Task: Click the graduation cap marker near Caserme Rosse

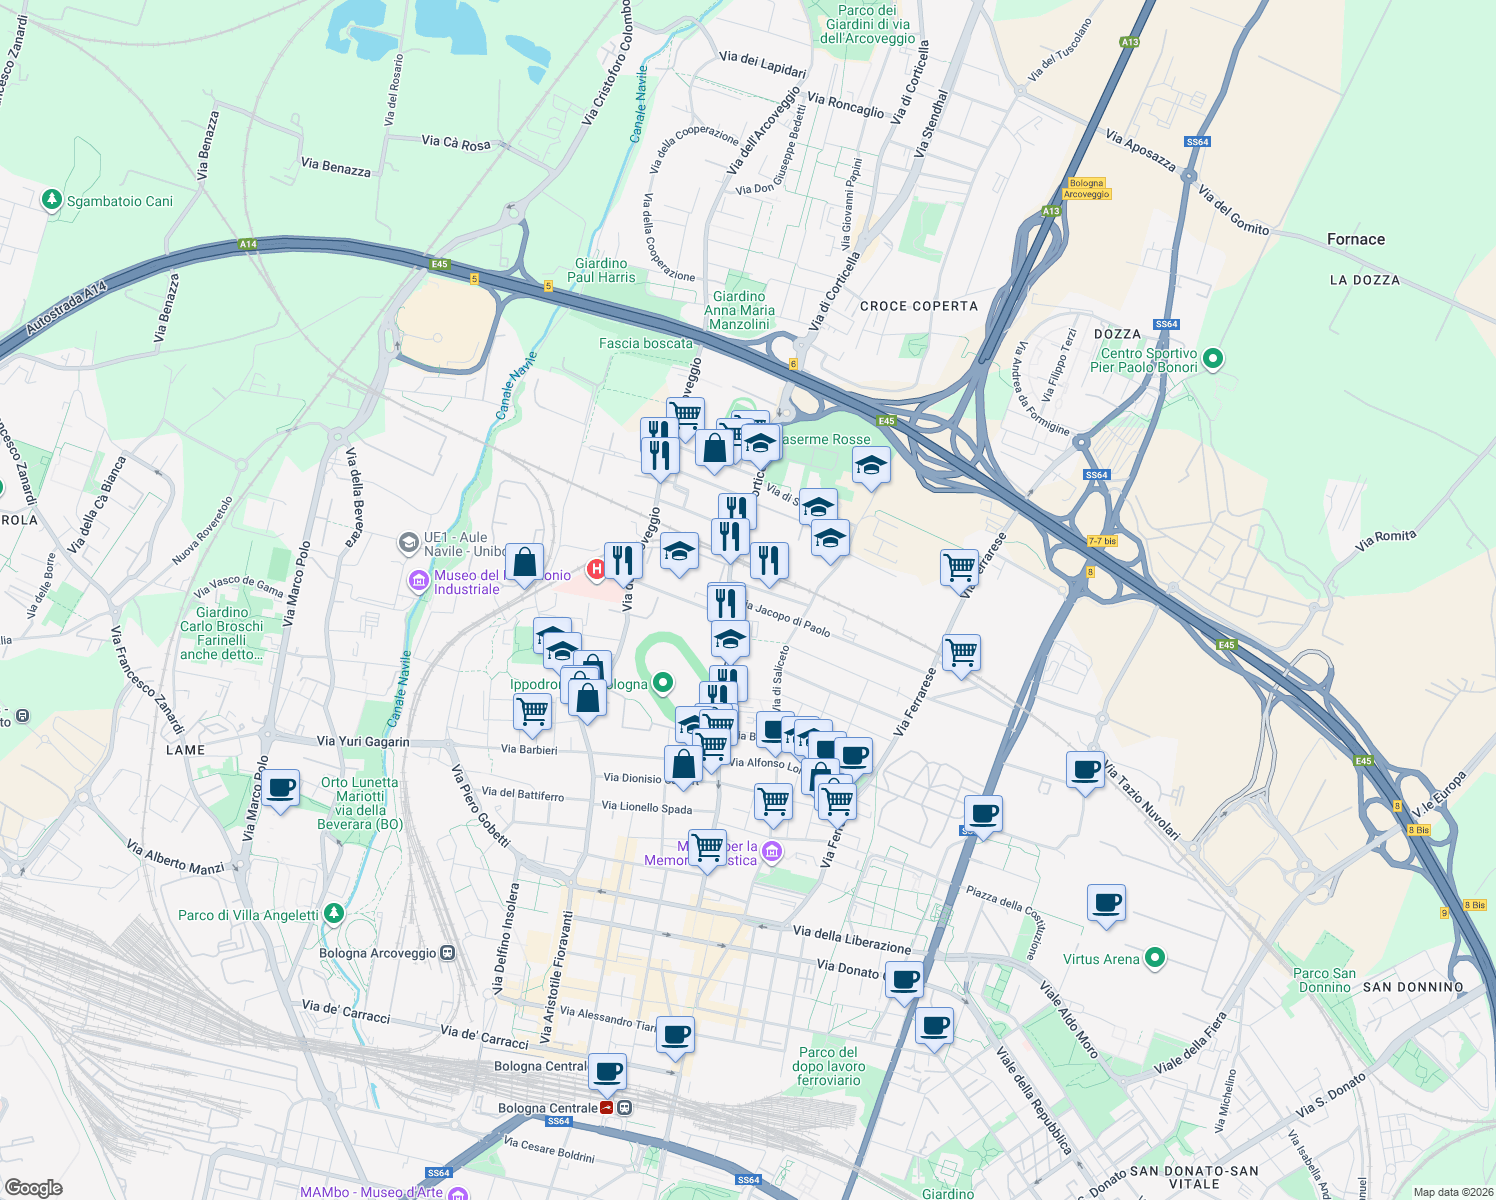Action: tap(871, 463)
